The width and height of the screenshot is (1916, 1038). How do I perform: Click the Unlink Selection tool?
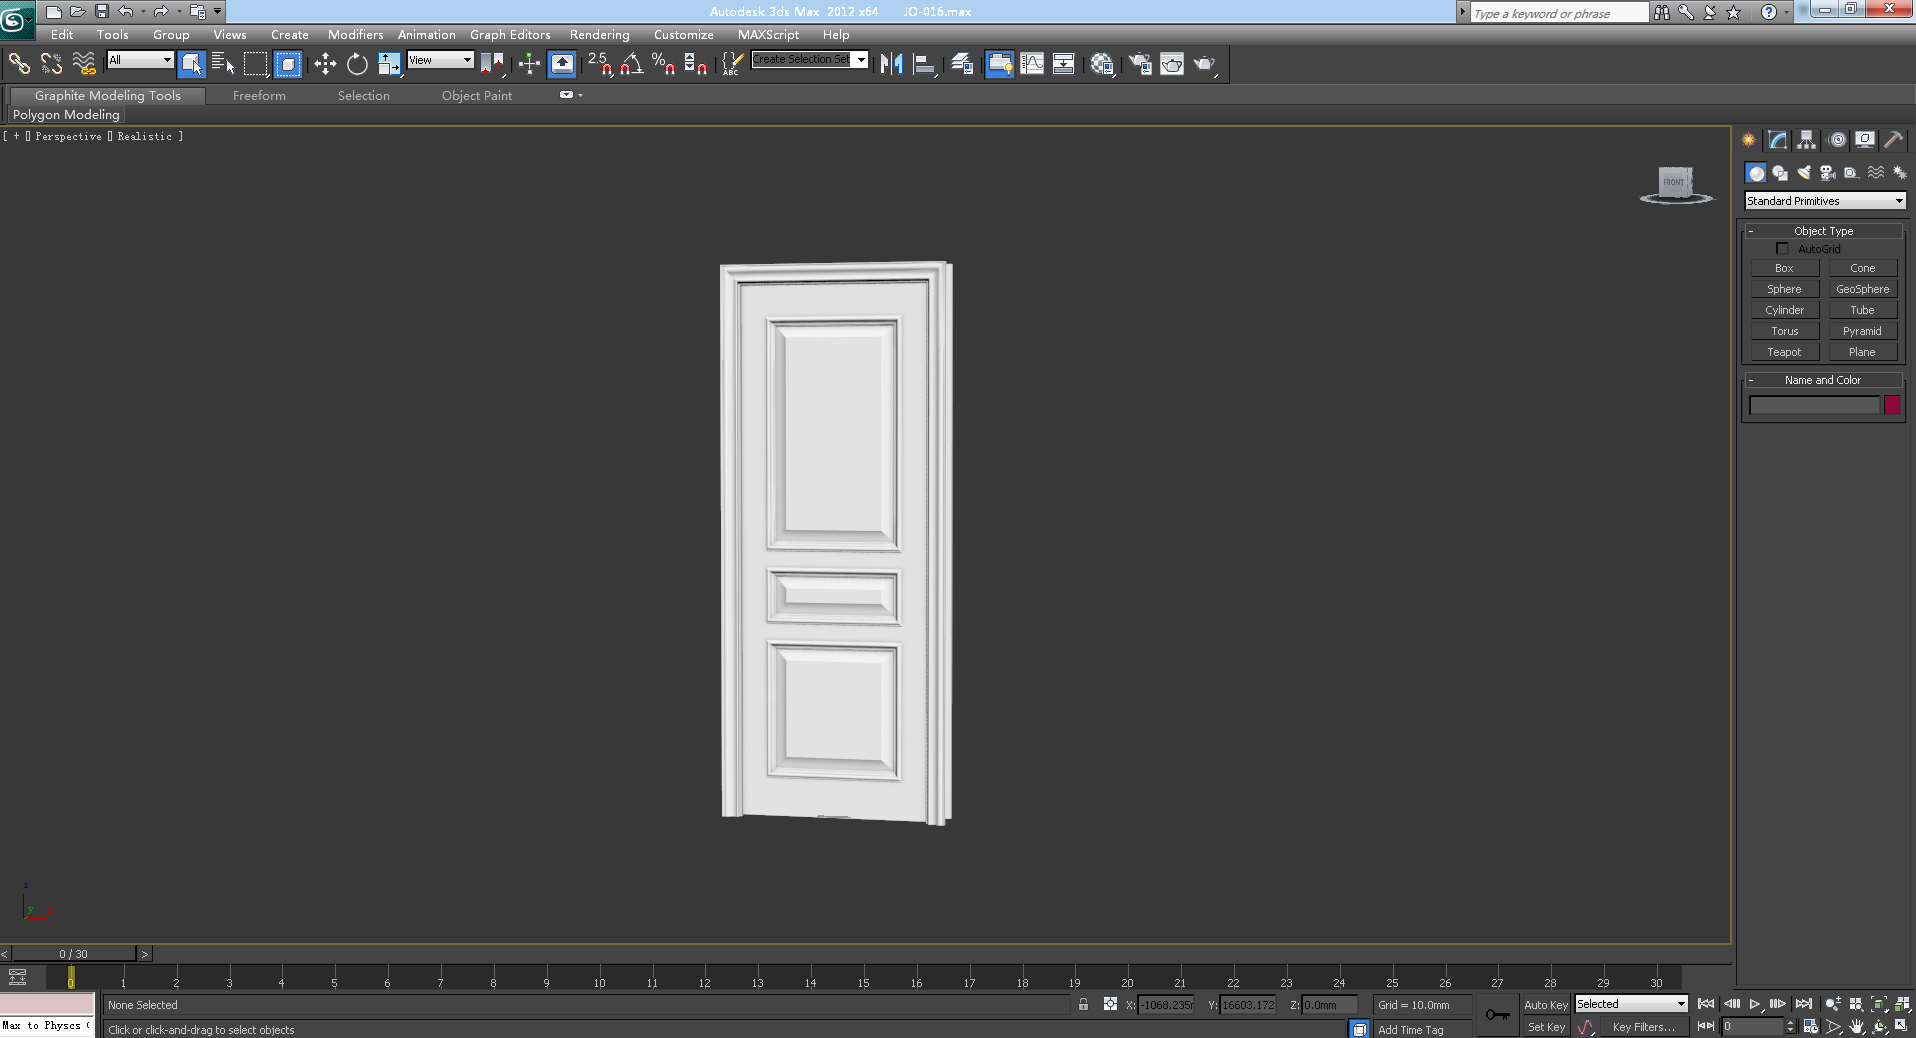click(51, 64)
